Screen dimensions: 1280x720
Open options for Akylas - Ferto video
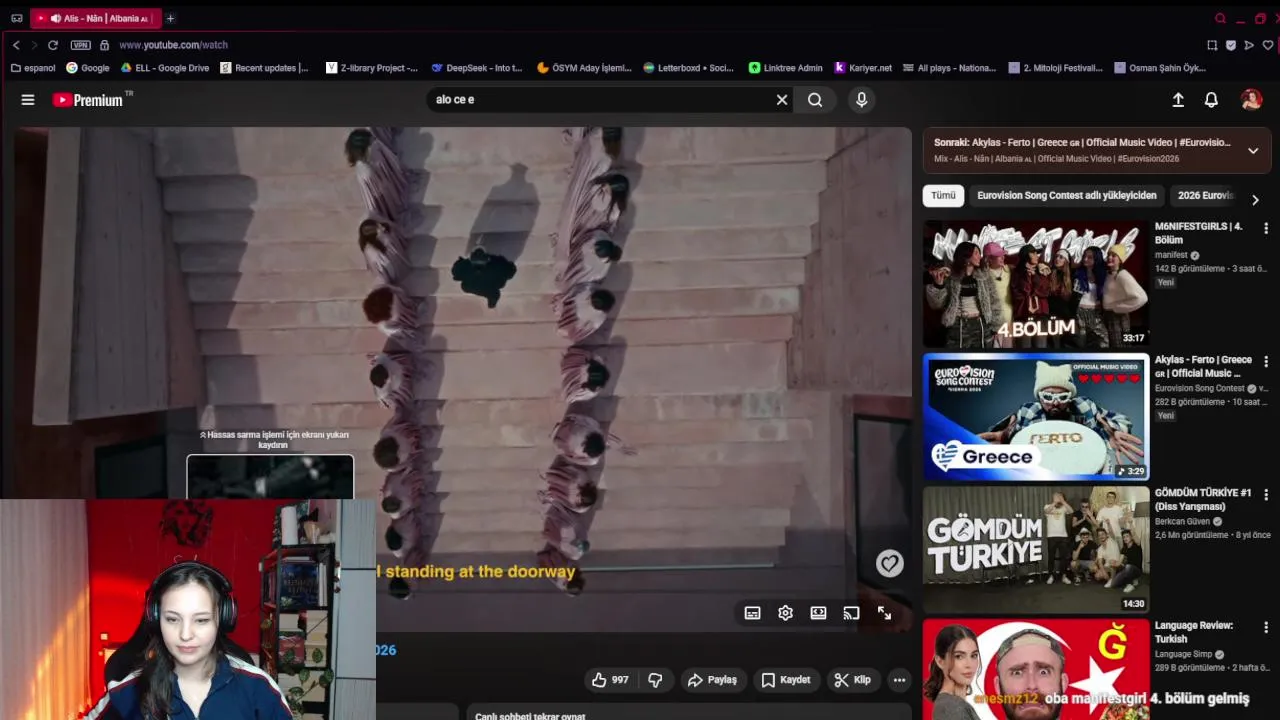coord(1266,362)
